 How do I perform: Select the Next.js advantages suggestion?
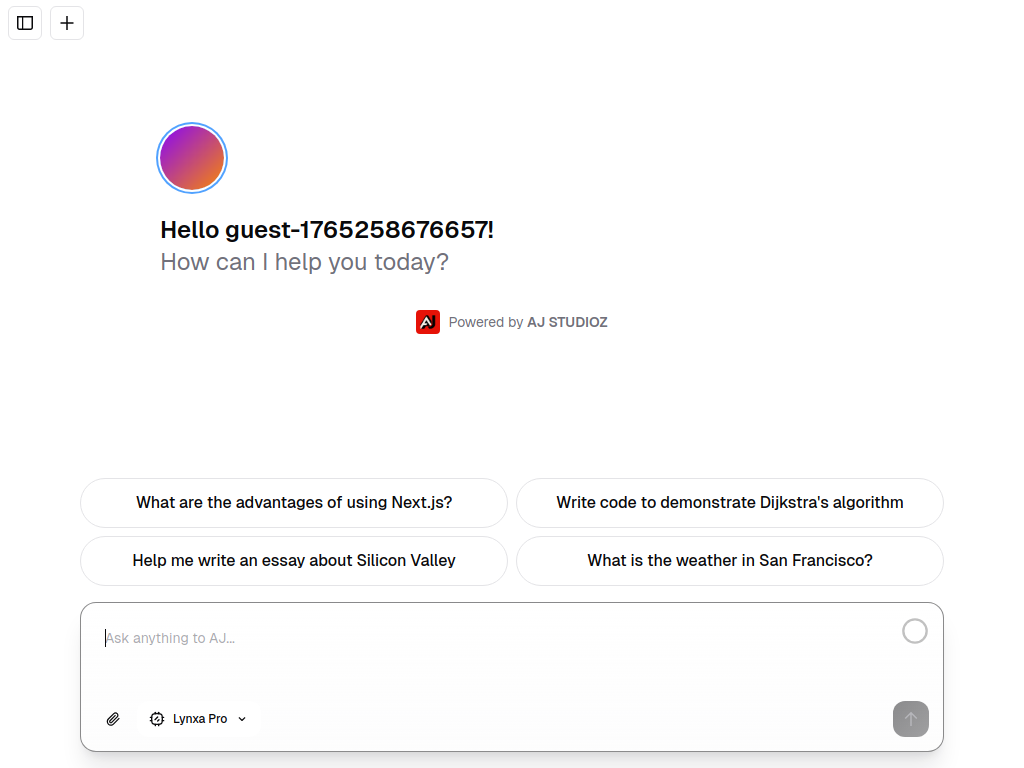click(x=294, y=503)
